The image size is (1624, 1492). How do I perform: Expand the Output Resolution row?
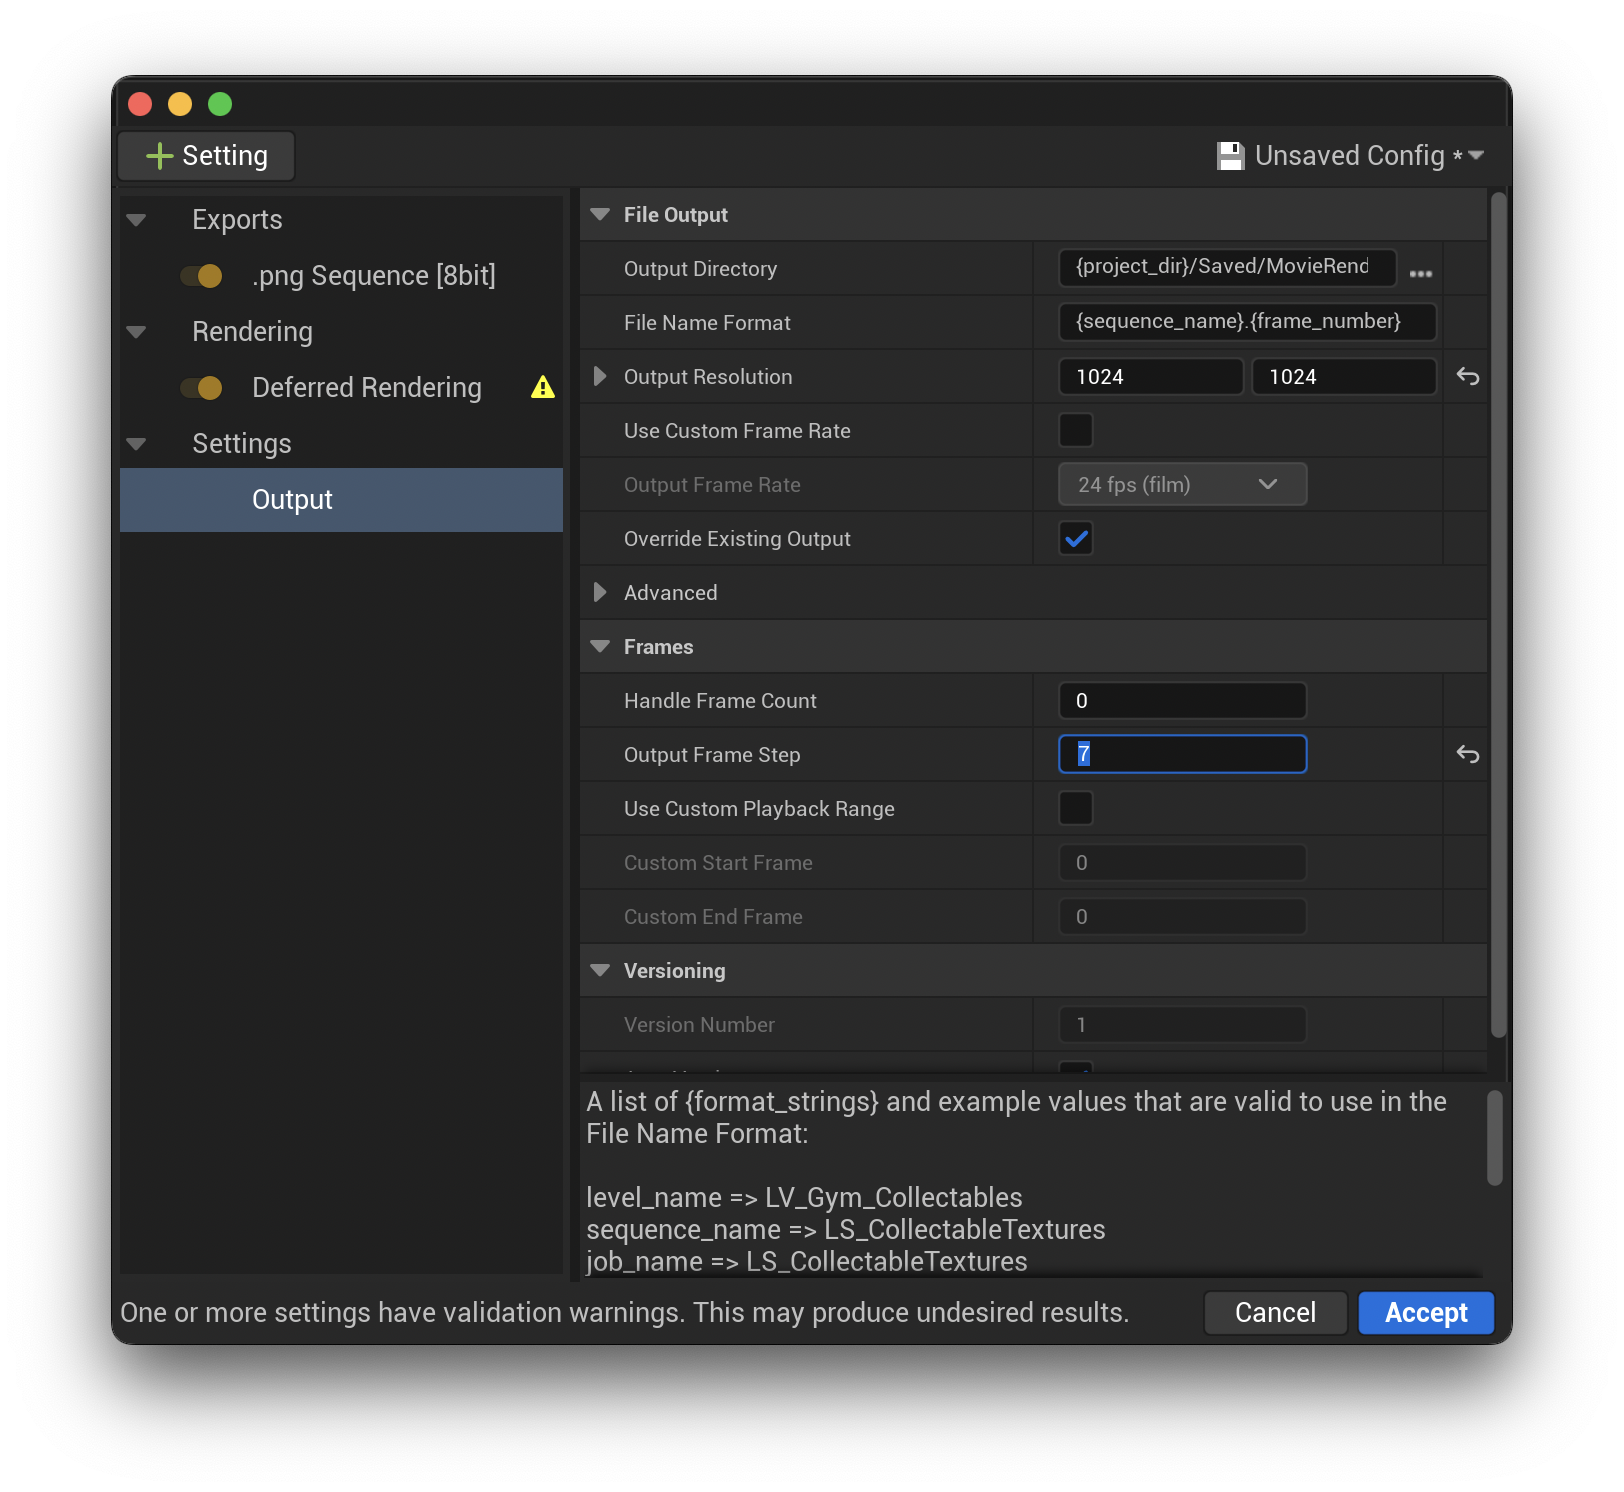pyautogui.click(x=599, y=376)
